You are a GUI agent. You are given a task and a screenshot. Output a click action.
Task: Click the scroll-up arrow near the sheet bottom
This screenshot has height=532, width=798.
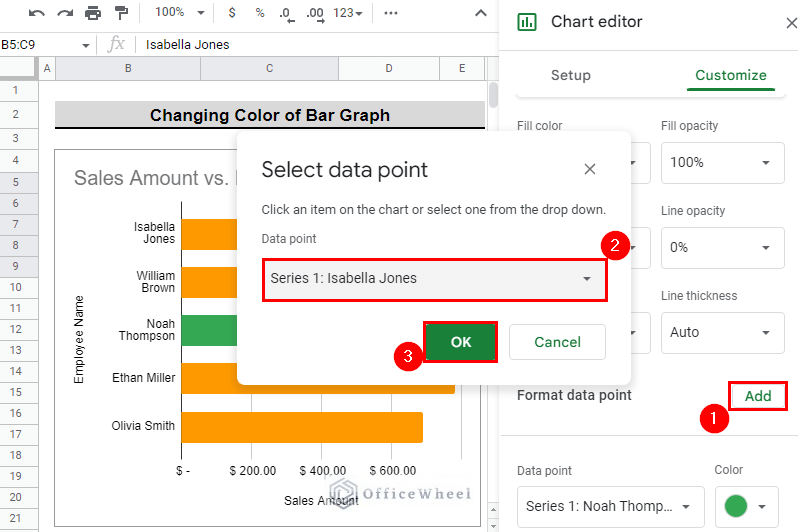[493, 510]
